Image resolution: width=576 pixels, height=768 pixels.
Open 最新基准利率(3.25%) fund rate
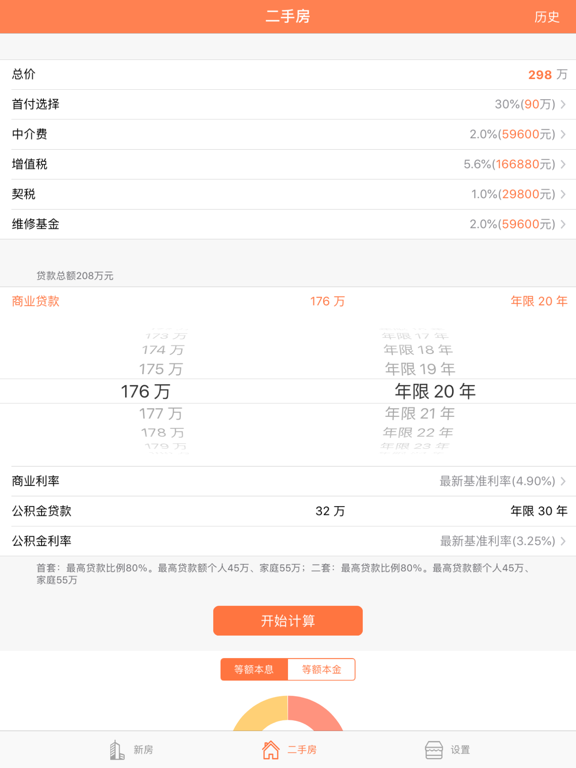point(497,541)
